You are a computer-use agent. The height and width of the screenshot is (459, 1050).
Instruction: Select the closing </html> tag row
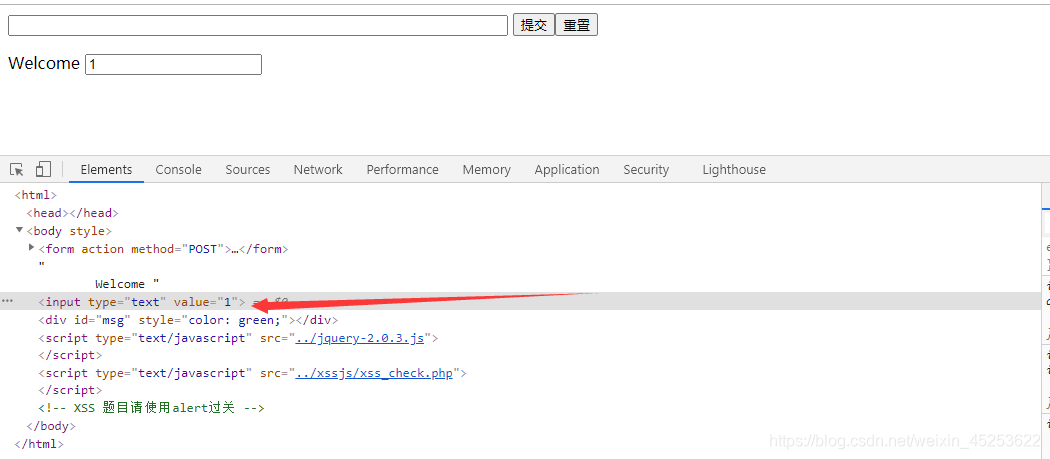point(39,444)
